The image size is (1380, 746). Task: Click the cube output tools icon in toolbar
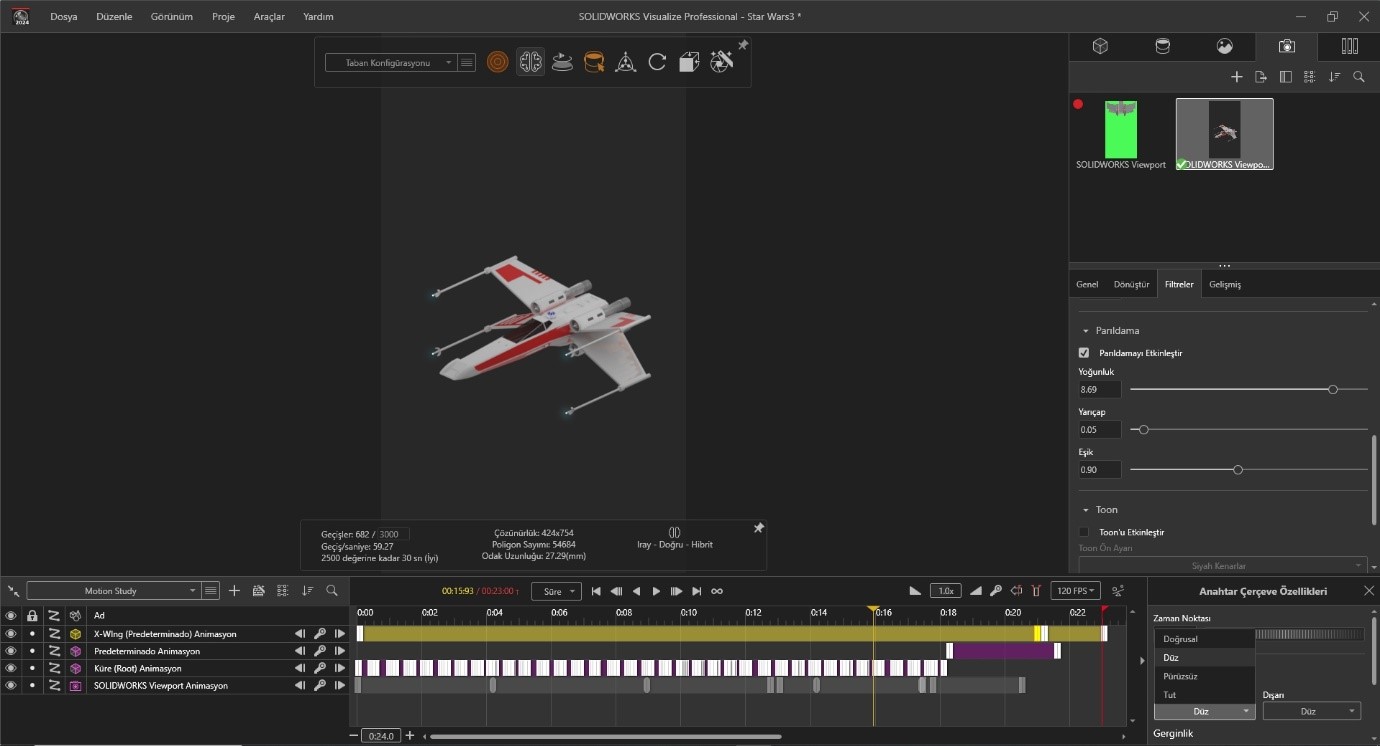coord(689,62)
